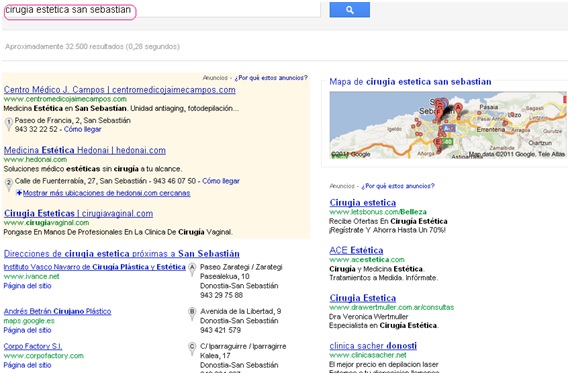The width and height of the screenshot is (570, 375).
Task: Open Mapa de cirugia estetica san sebastian heading
Action: pos(410,82)
